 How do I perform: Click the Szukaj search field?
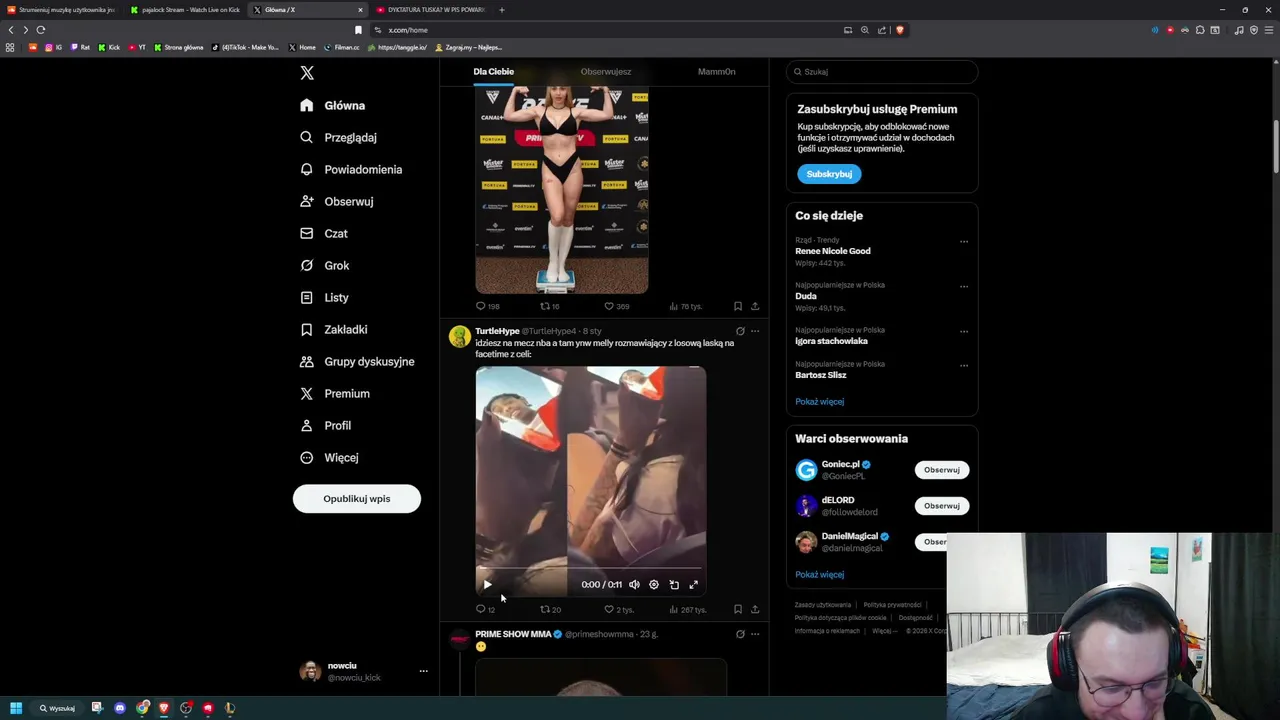pyautogui.click(x=881, y=72)
